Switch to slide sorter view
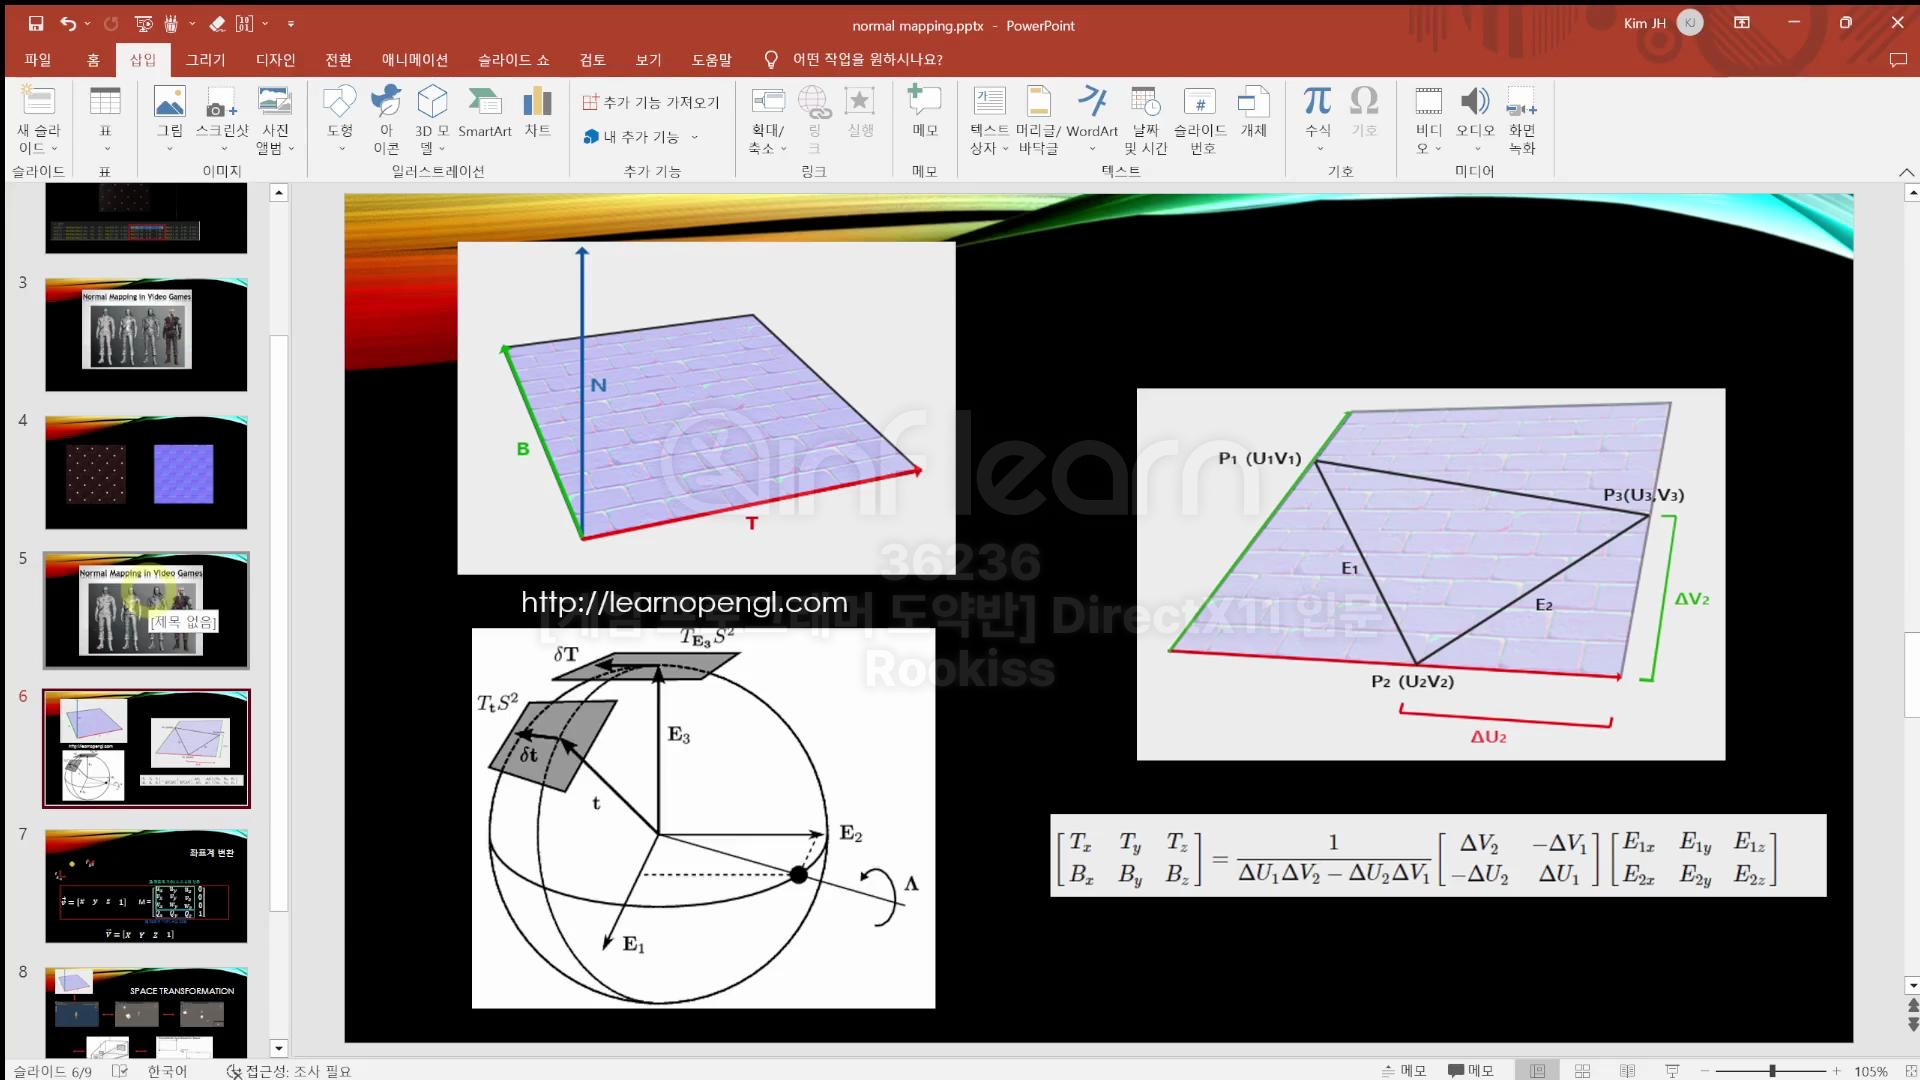 pos(1582,1071)
